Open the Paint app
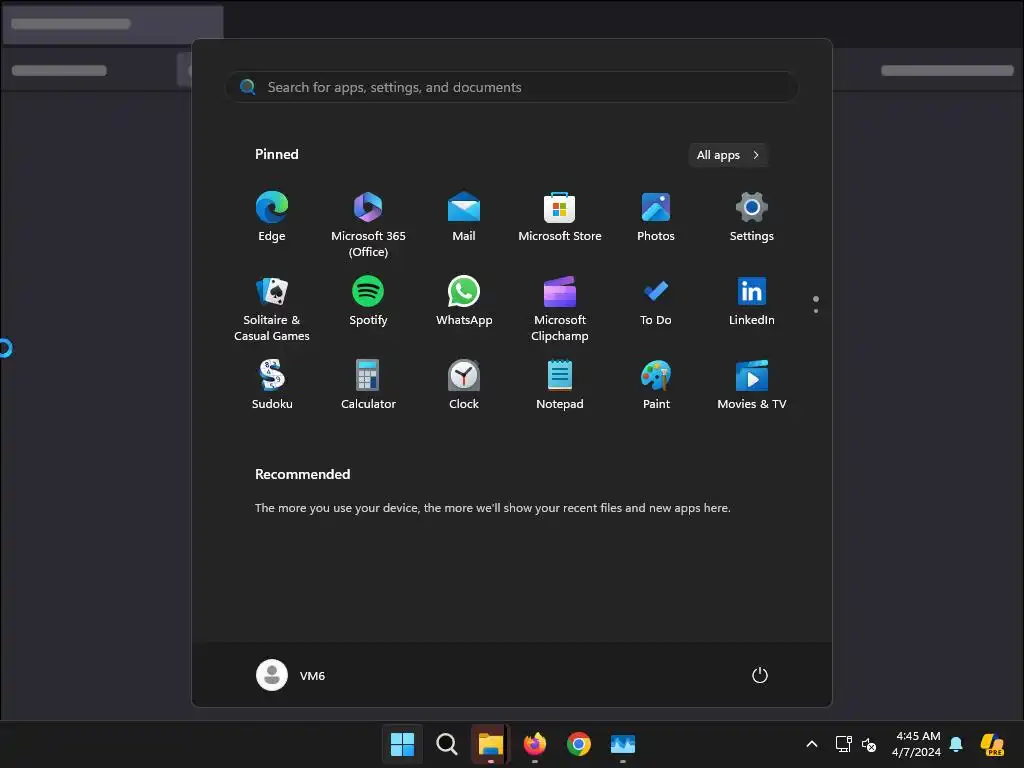 [x=656, y=385]
